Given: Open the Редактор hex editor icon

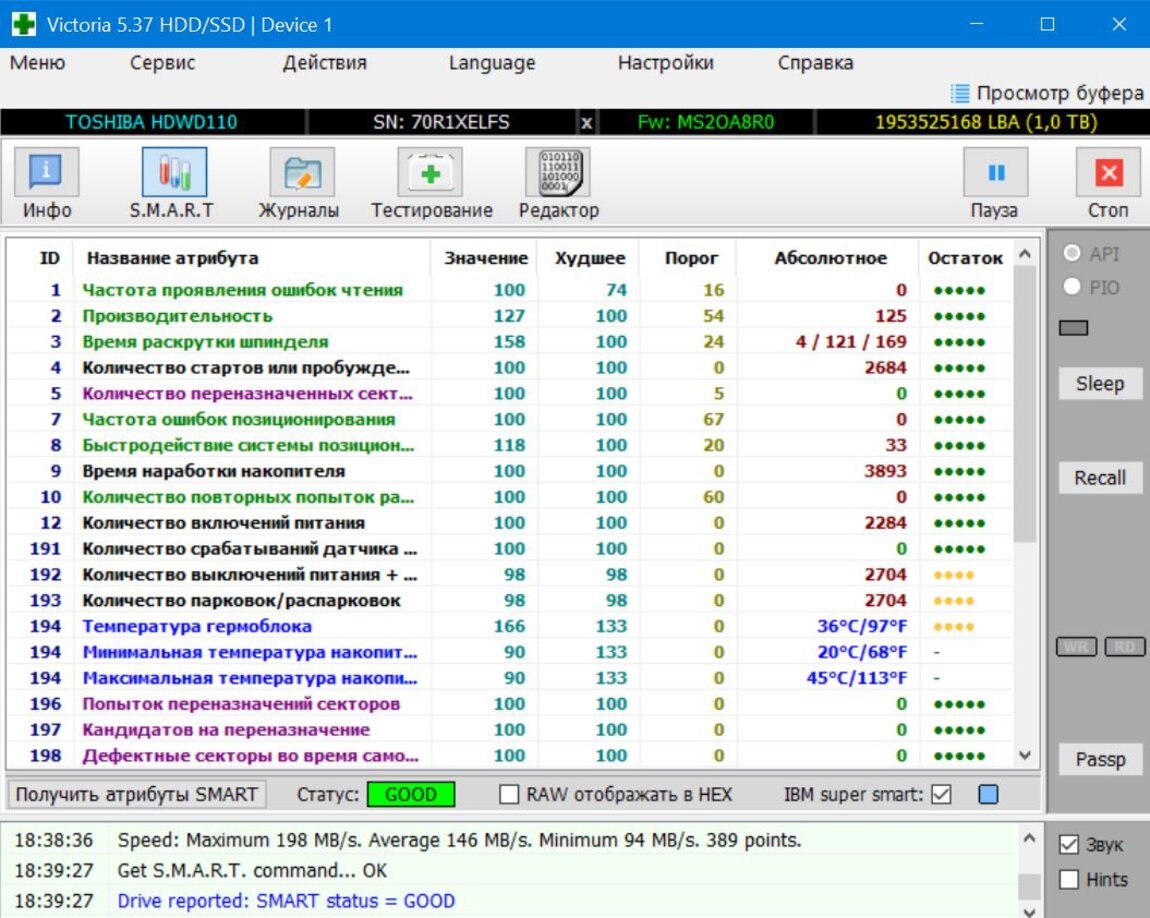Looking at the screenshot, I should [558, 173].
